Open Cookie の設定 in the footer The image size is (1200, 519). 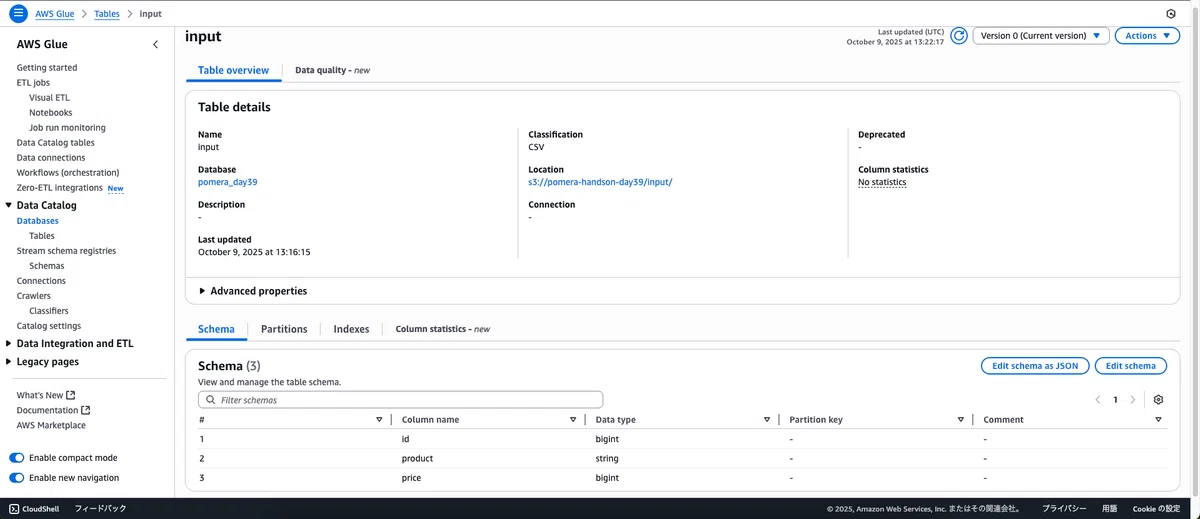1156,509
